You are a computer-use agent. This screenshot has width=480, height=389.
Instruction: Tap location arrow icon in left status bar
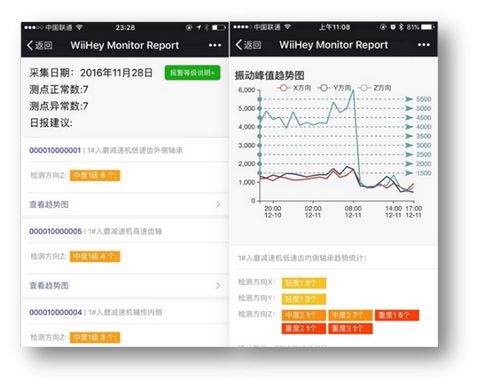199,27
